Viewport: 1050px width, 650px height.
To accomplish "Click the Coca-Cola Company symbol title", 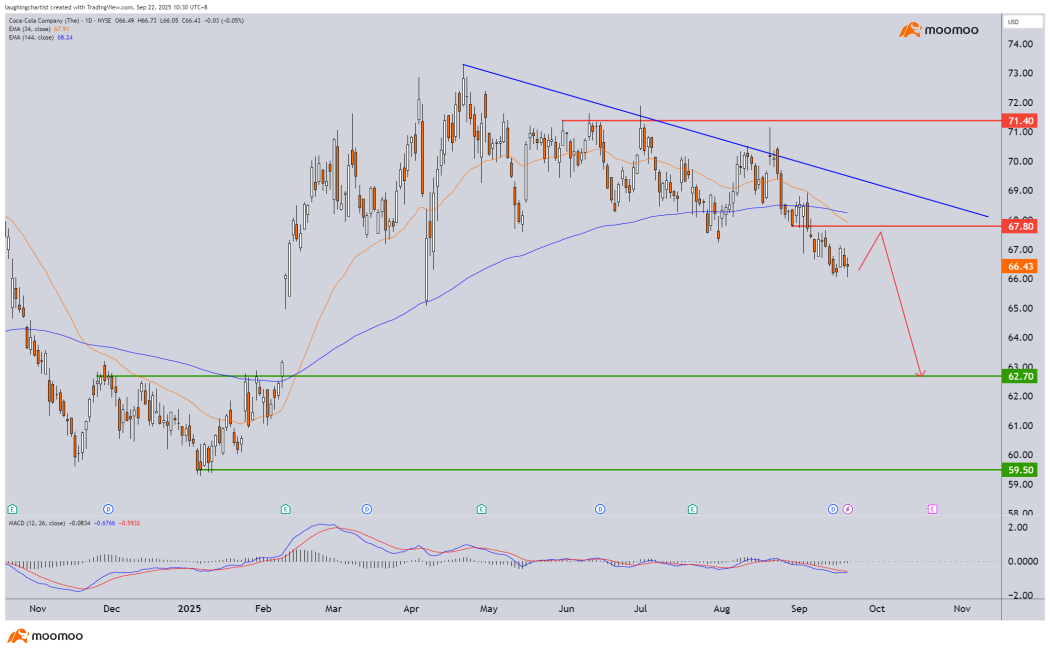I will tap(42, 21).
